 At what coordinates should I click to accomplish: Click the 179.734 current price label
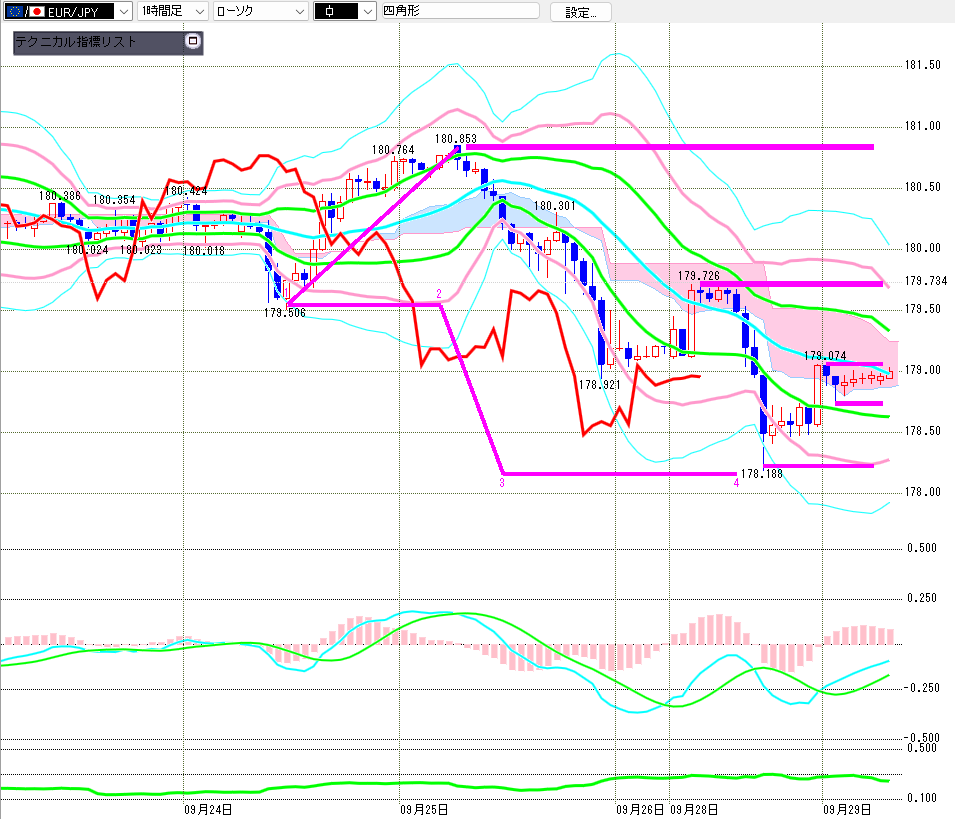pyautogui.click(x=926, y=281)
